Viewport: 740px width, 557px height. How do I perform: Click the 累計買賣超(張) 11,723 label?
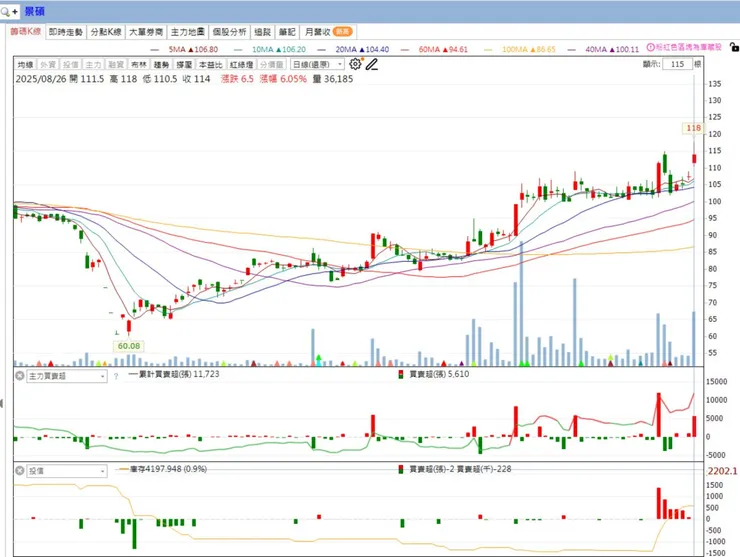(x=179, y=374)
